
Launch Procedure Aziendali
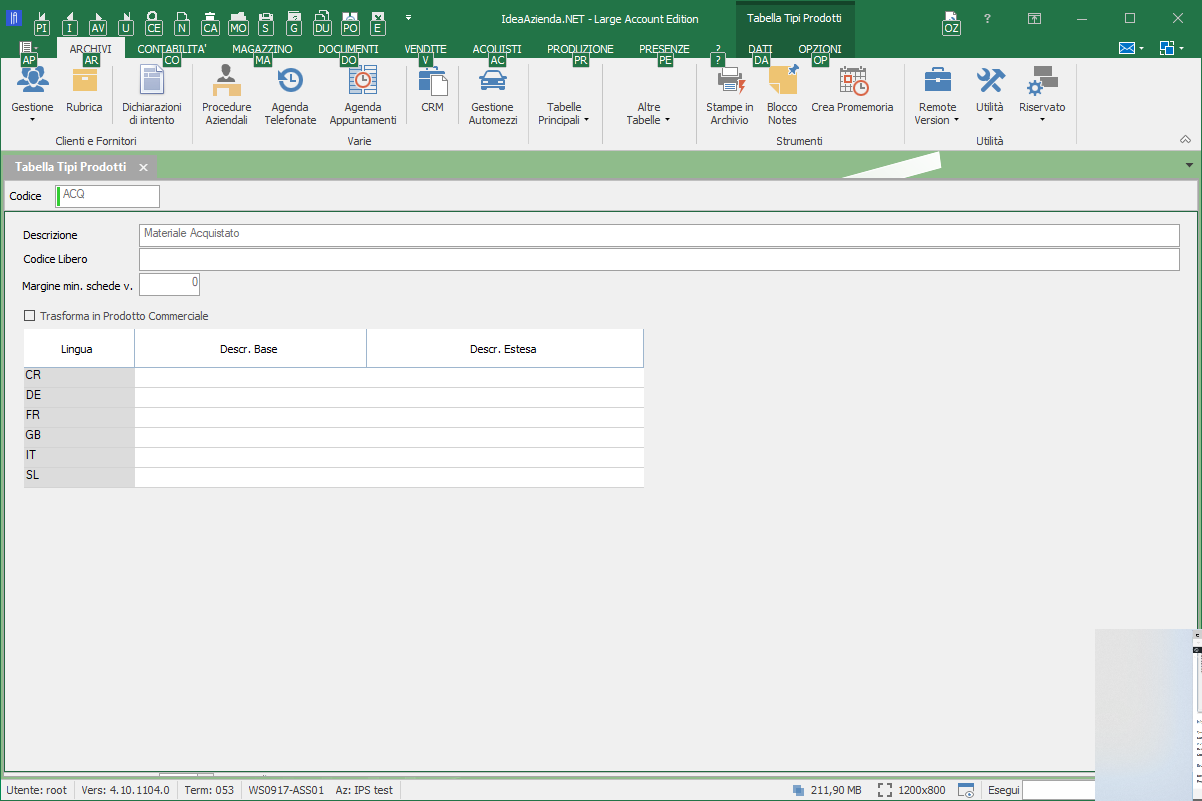(x=227, y=94)
